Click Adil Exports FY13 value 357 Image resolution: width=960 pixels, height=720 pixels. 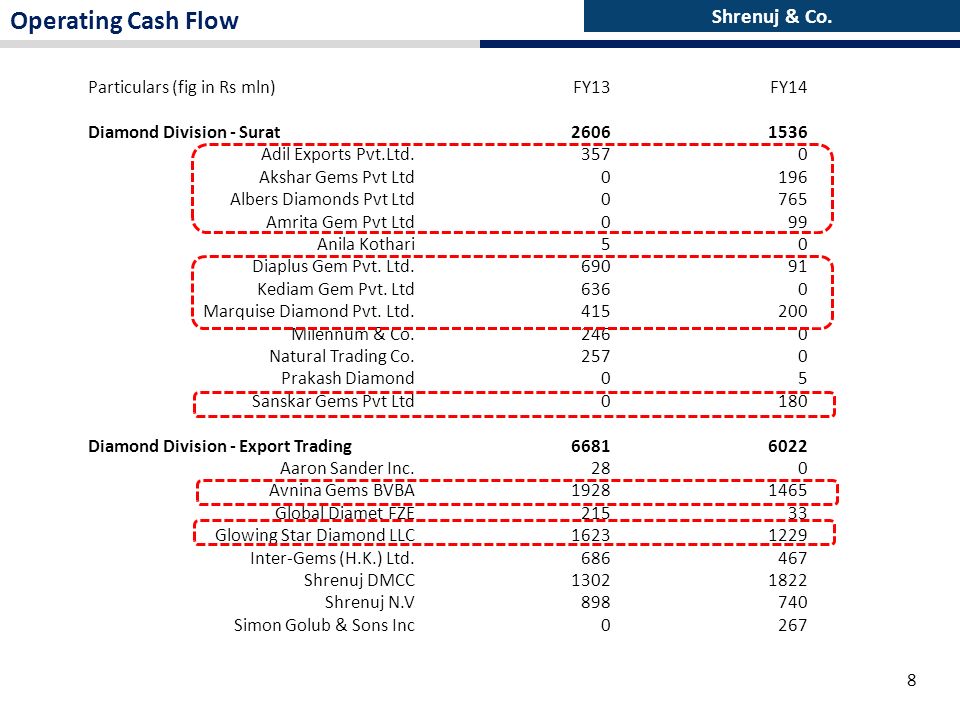pyautogui.click(x=596, y=154)
